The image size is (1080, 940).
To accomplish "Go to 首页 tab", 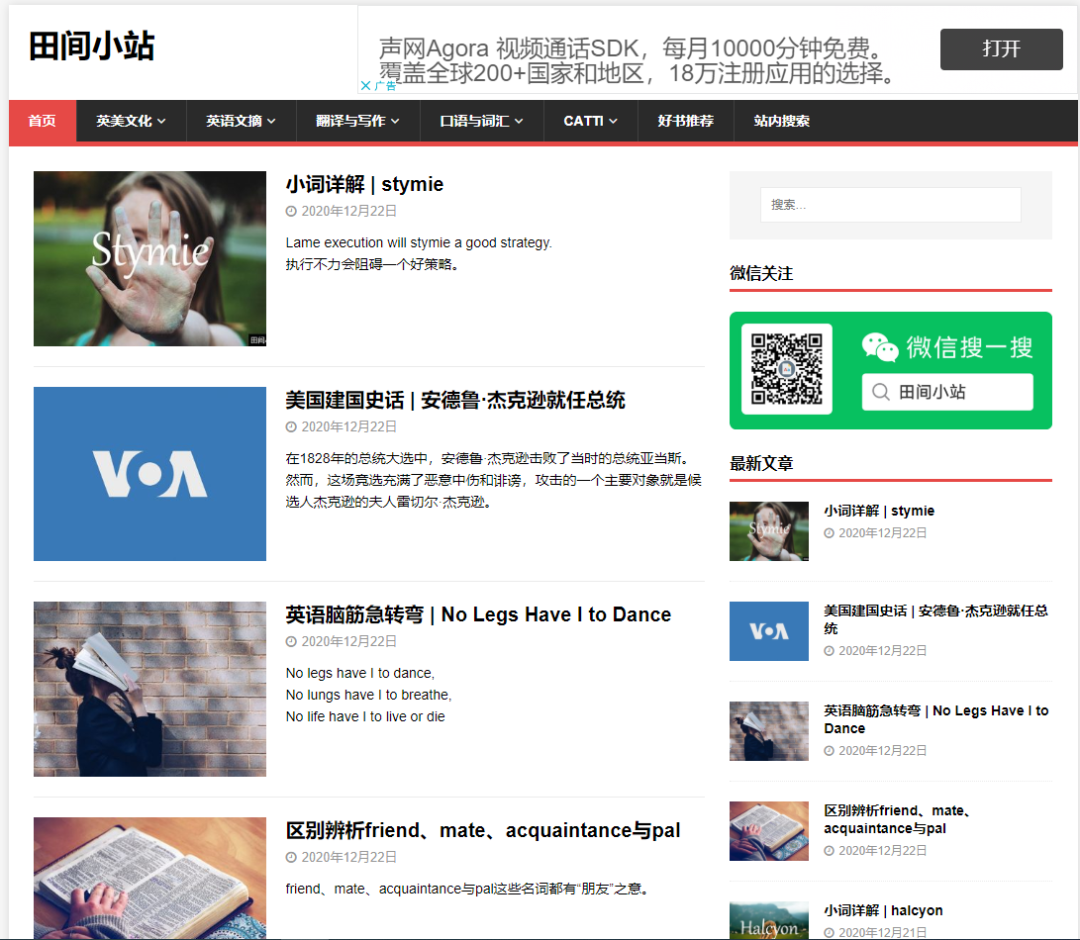I will coord(42,121).
